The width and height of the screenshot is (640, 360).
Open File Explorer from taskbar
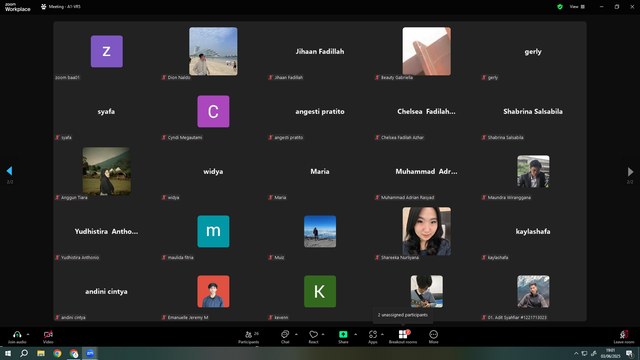tap(41, 353)
